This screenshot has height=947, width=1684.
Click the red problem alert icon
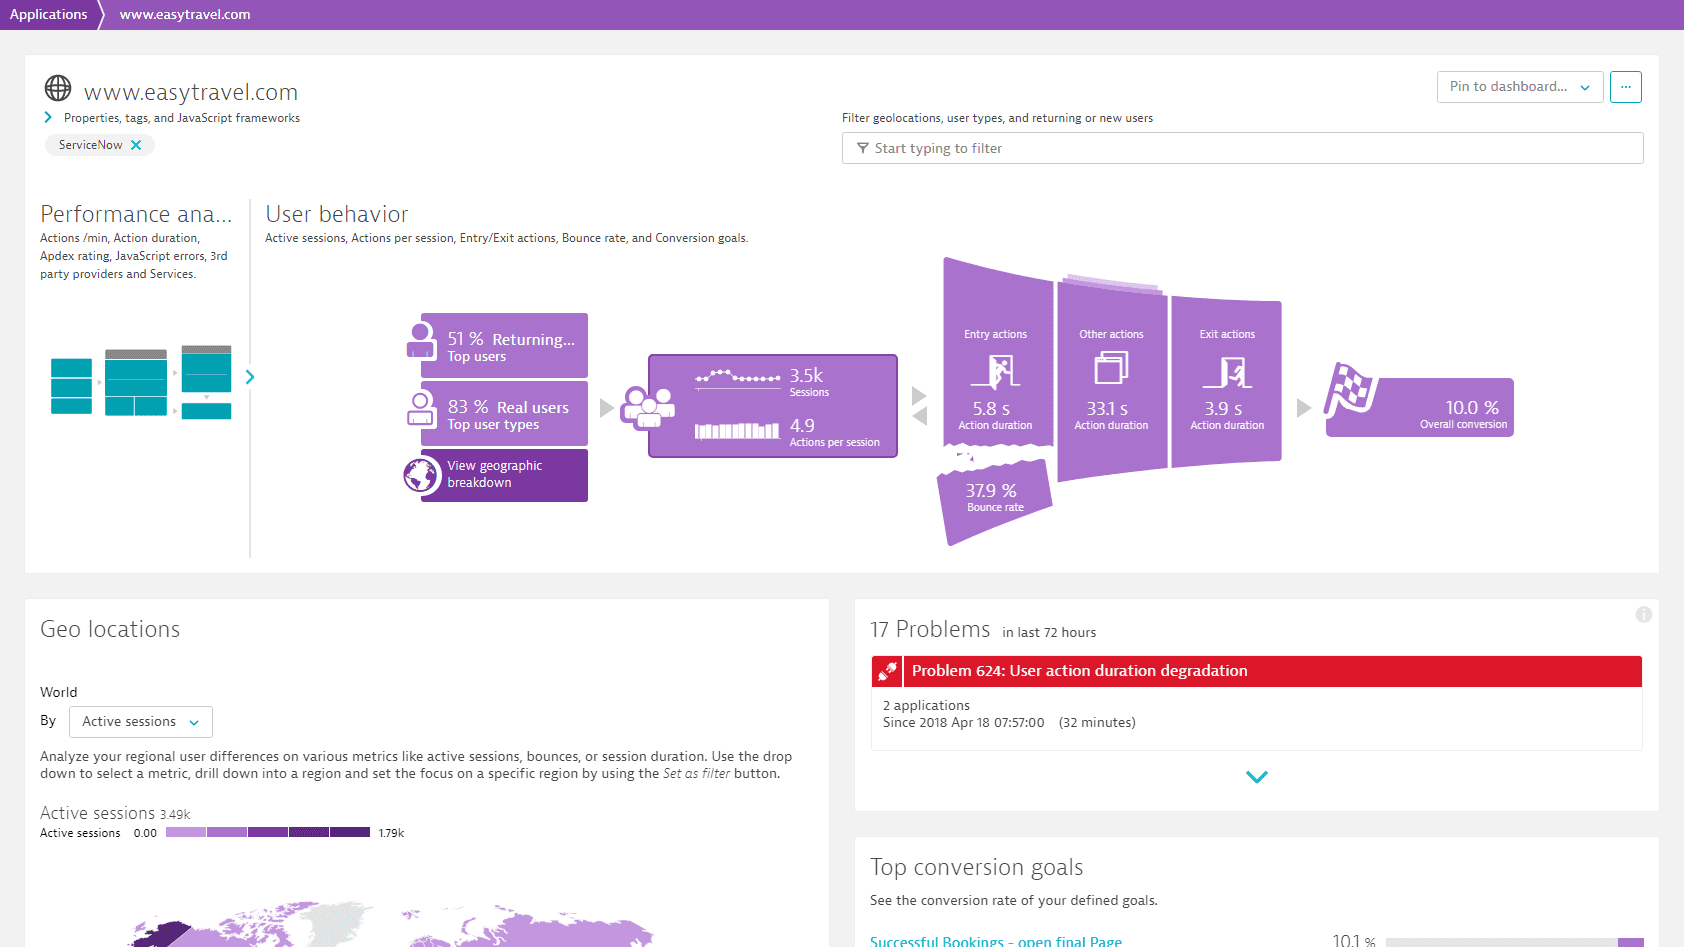(x=887, y=671)
